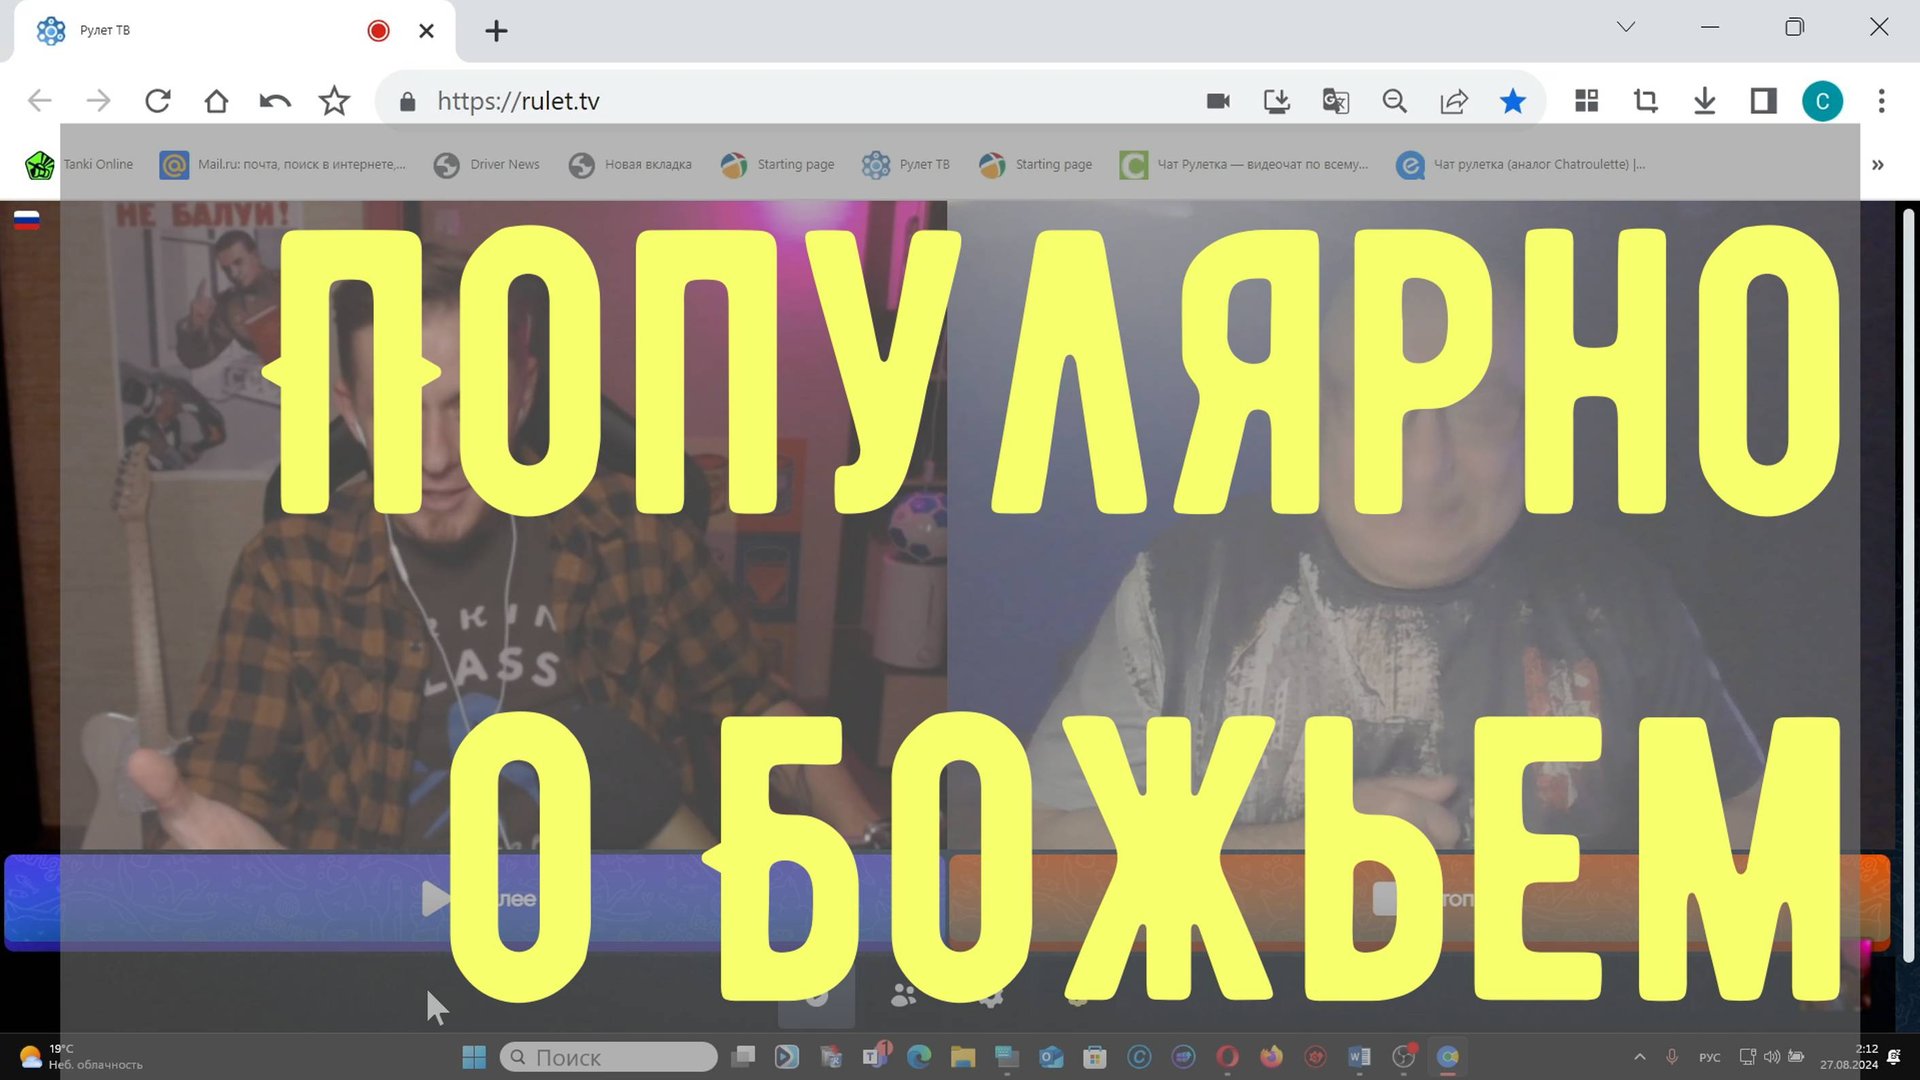Click the camera icon in address bar
Viewport: 1920px width, 1080px height.
coord(1218,101)
